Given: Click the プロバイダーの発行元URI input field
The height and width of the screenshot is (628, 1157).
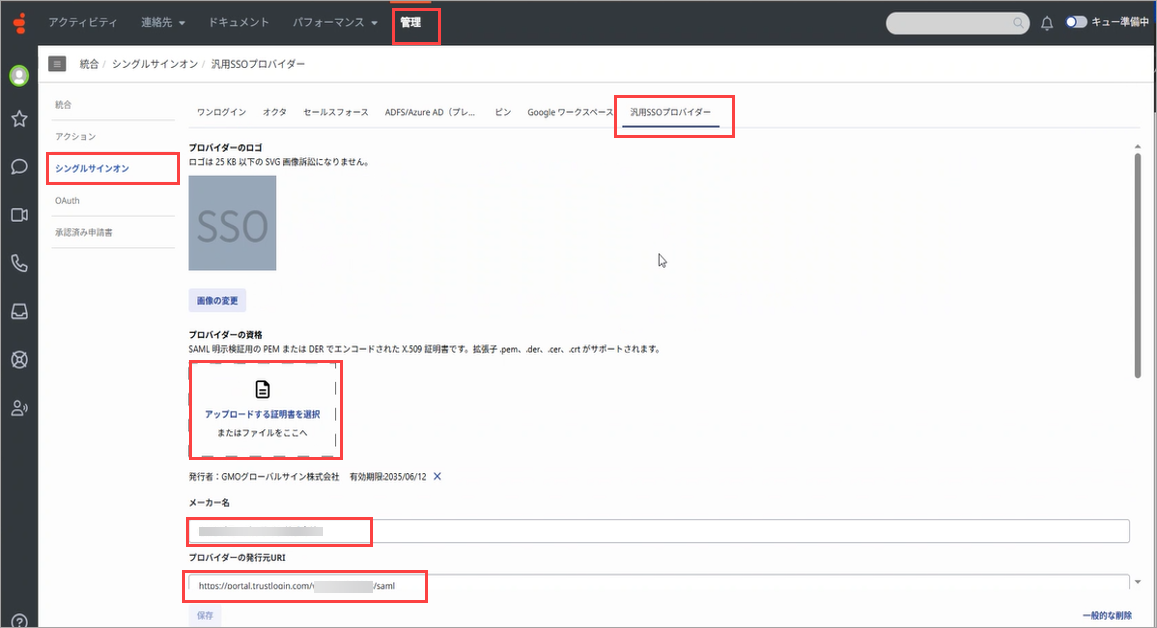Looking at the screenshot, I should 659,586.
